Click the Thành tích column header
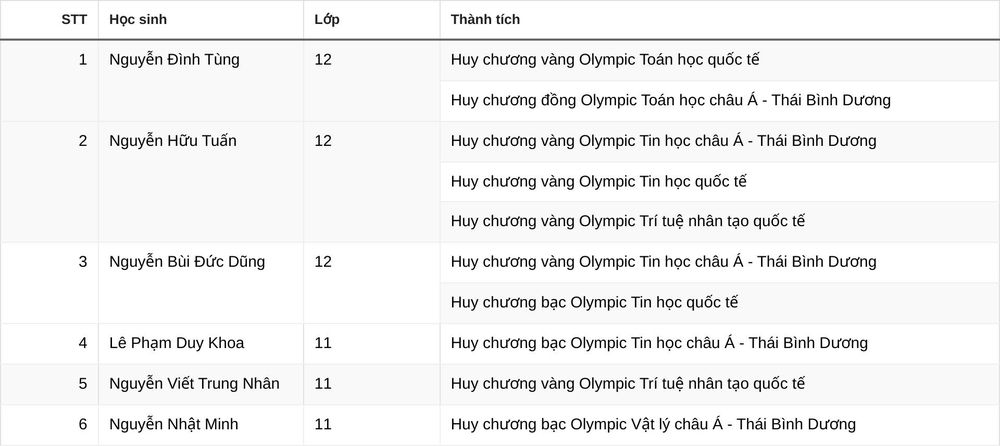Viewport: 1000px width, 446px height. point(485,20)
